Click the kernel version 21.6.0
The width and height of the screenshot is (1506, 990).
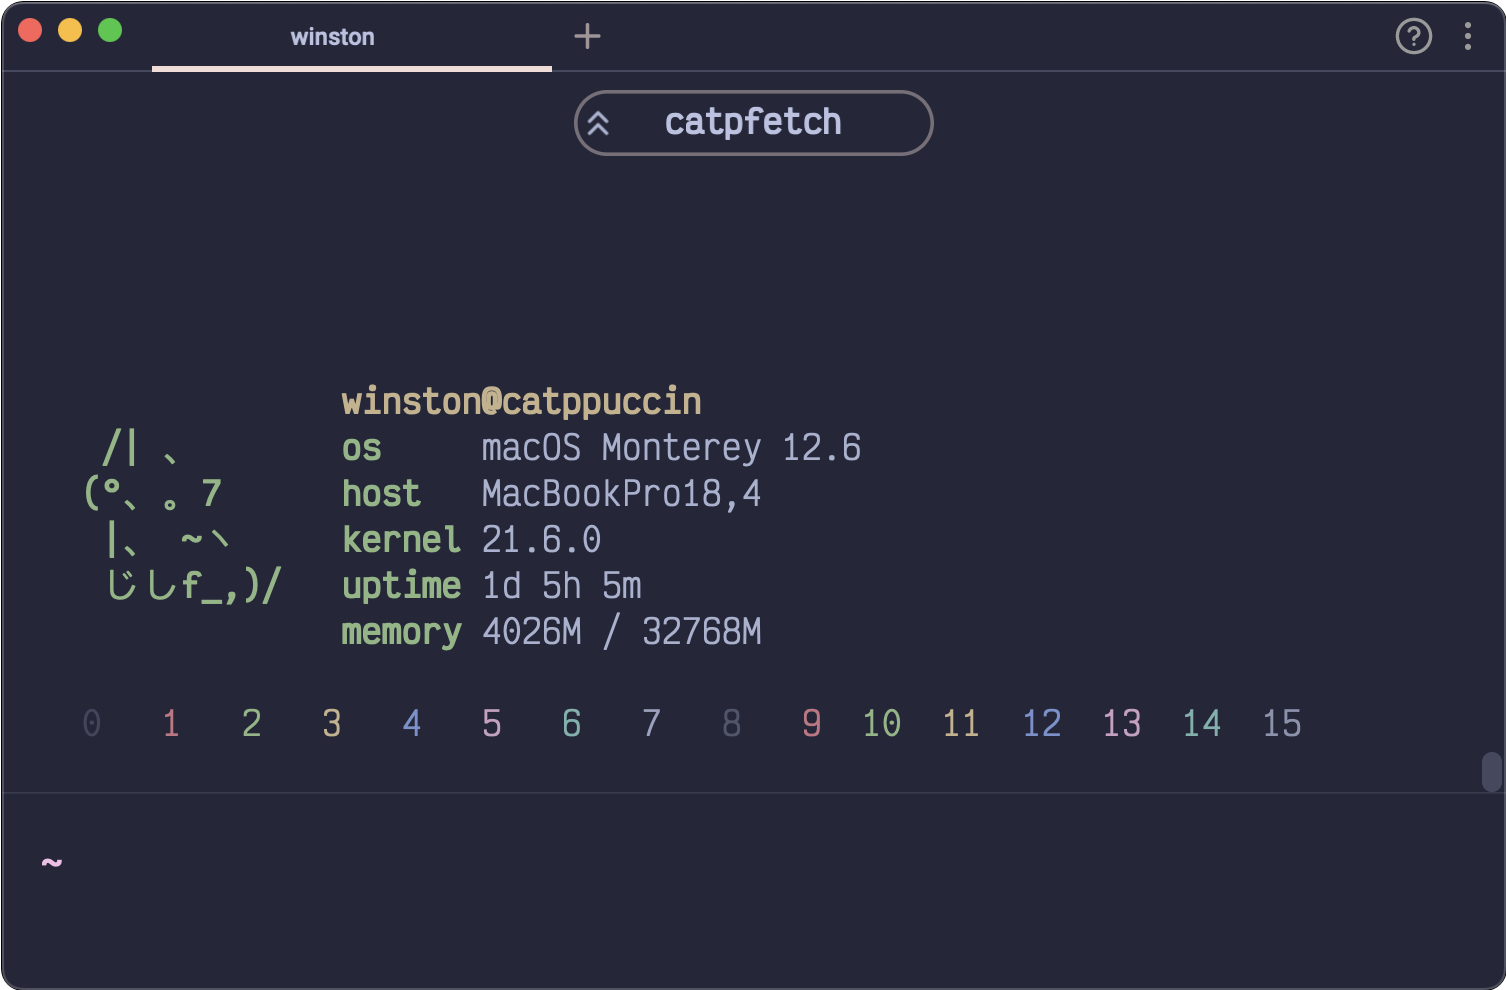pyautogui.click(x=541, y=540)
